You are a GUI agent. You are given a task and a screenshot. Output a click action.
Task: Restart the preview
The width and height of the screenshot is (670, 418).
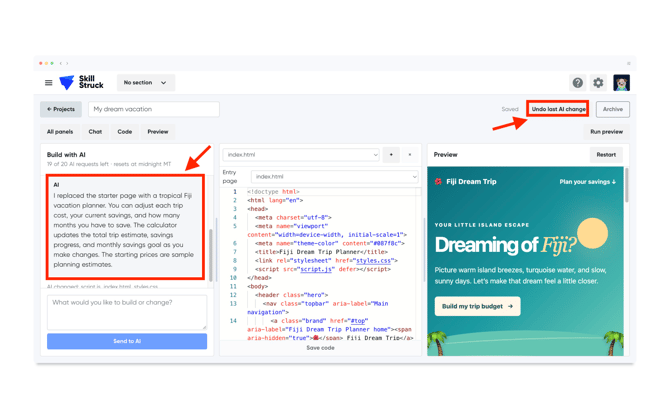click(x=606, y=155)
